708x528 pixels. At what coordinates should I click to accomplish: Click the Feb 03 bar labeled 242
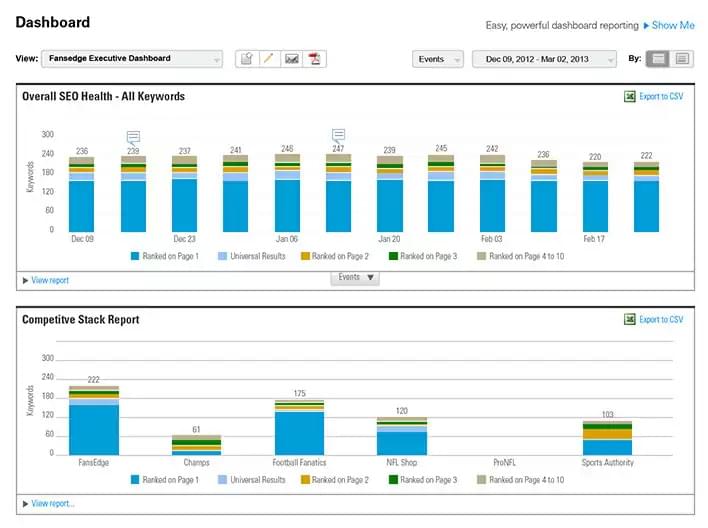492,193
